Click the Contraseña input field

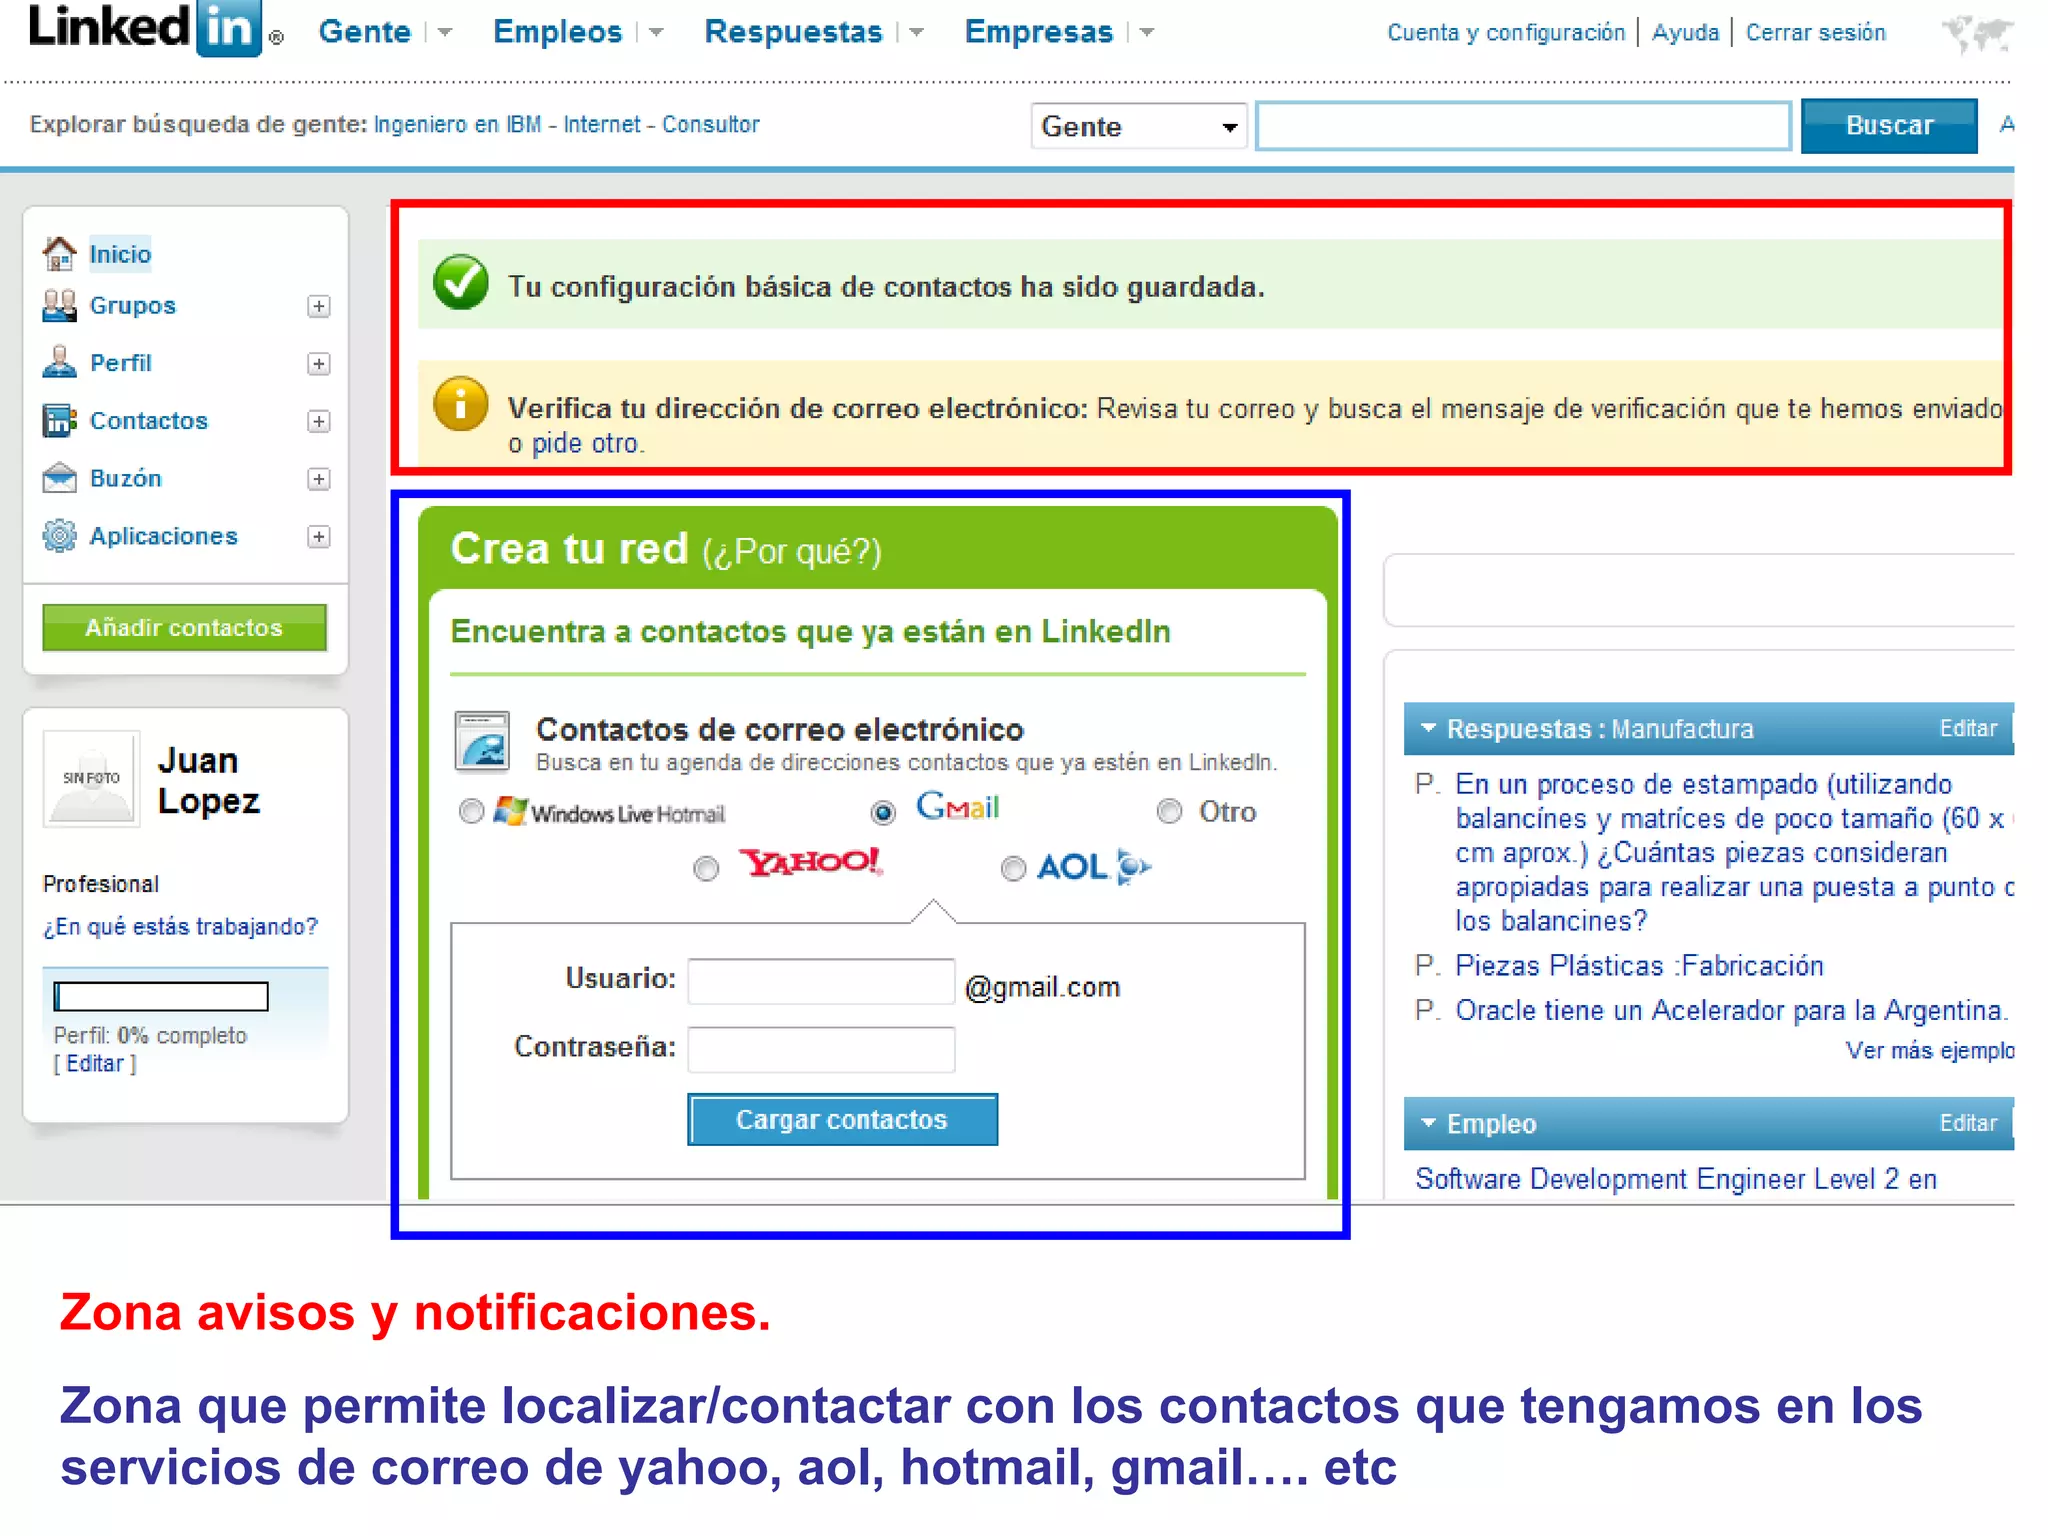pyautogui.click(x=821, y=1049)
